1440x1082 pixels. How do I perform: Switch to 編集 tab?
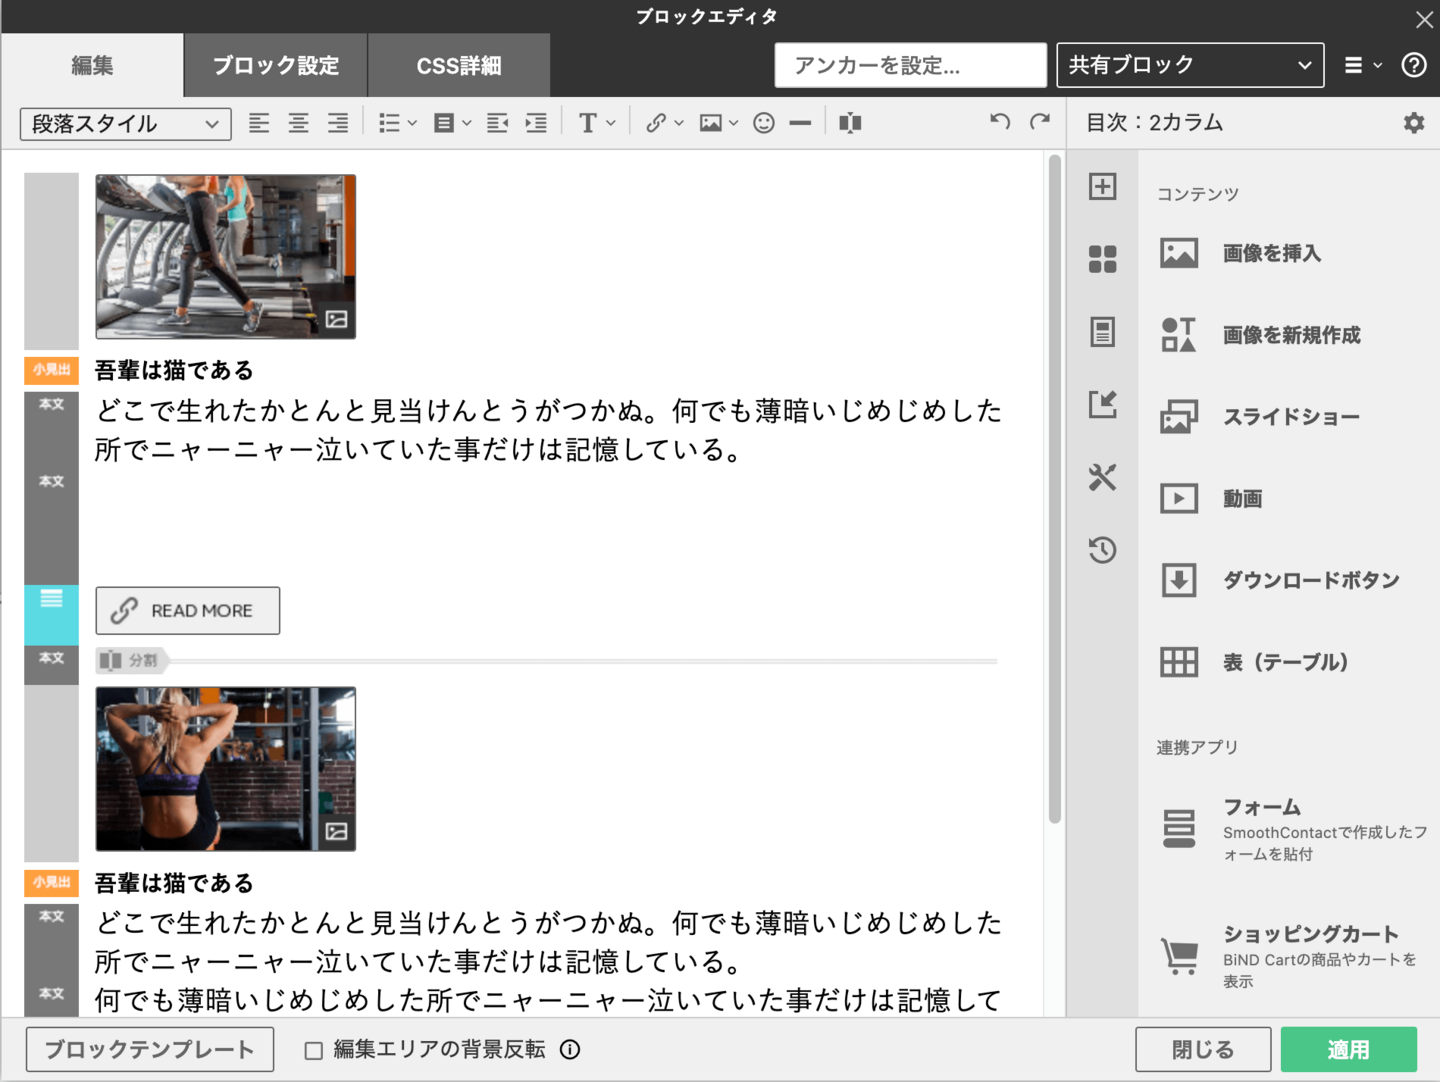[x=92, y=66]
